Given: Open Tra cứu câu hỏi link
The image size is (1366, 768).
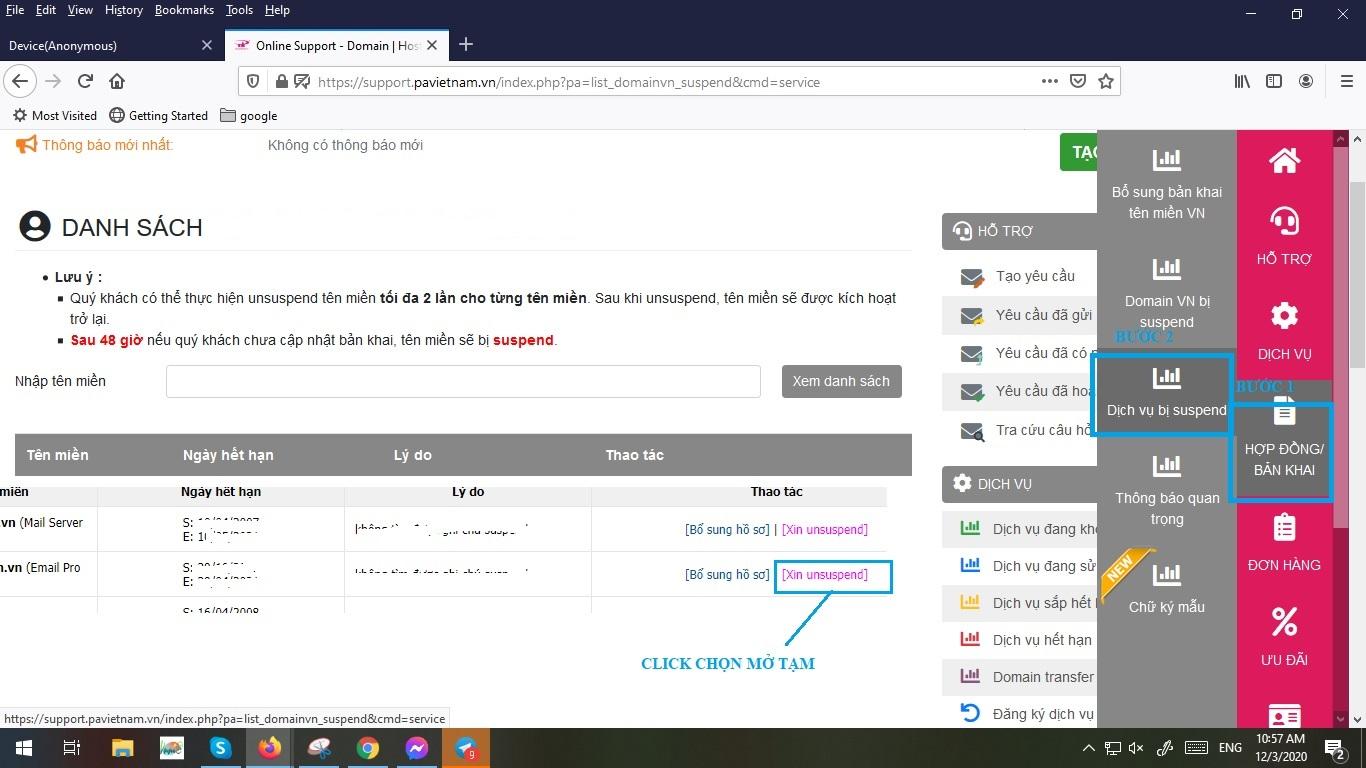Looking at the screenshot, I should point(1044,430).
